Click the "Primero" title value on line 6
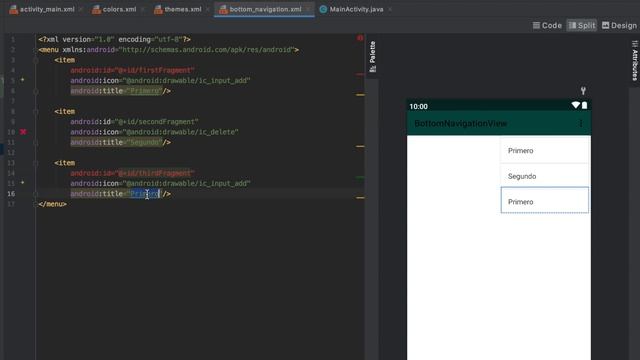The image size is (640, 360). 144,91
